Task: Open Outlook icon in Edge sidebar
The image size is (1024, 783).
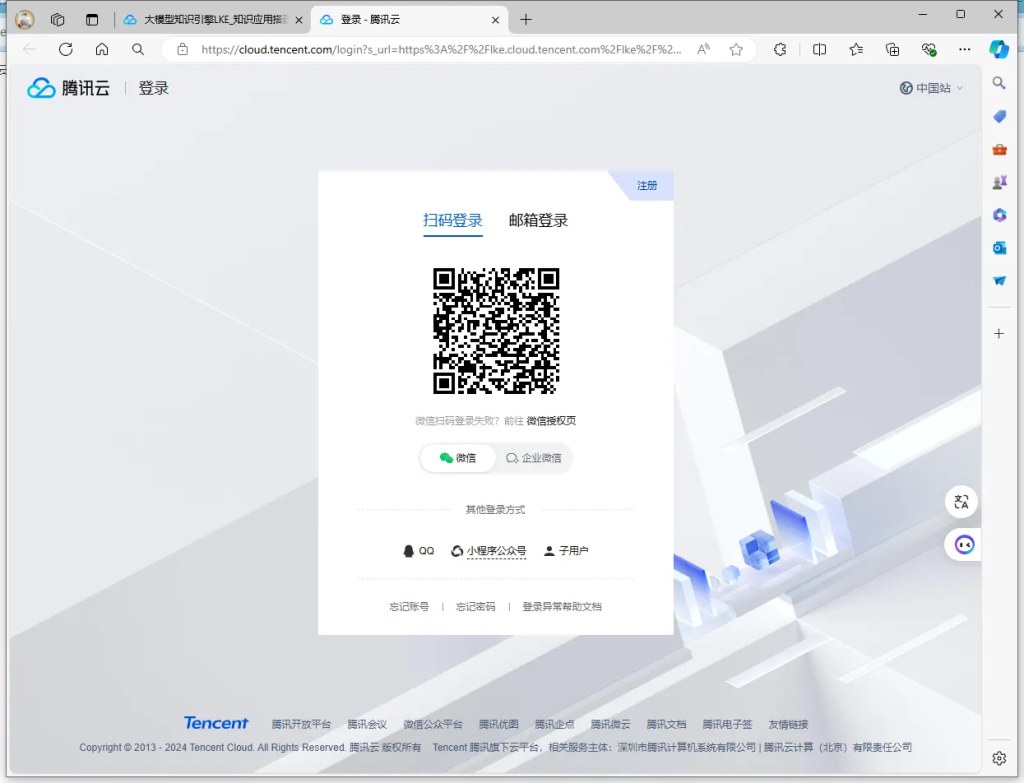Action: (x=999, y=247)
